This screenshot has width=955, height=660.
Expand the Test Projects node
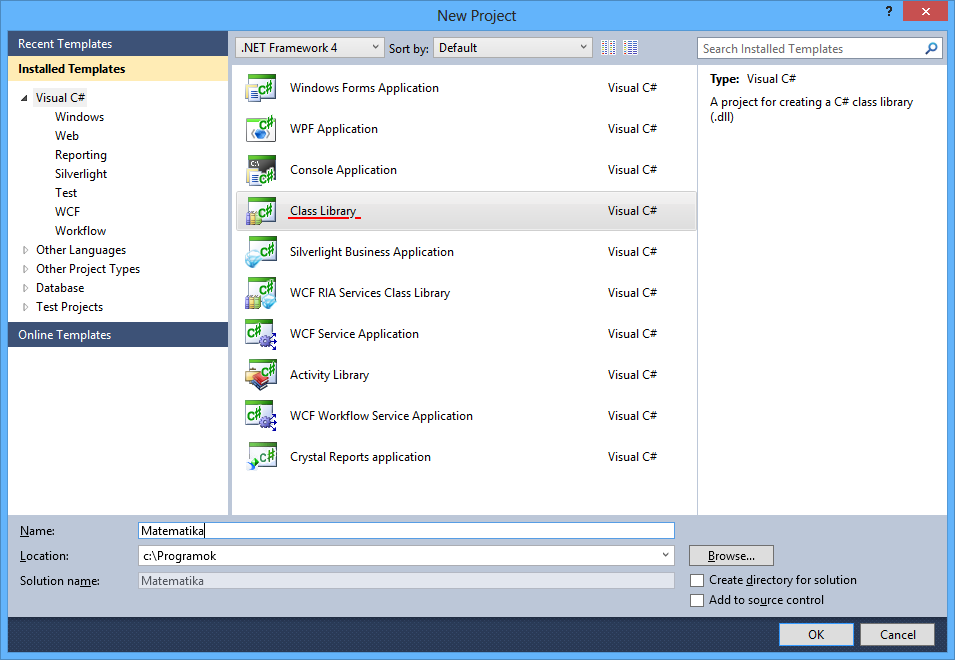pyautogui.click(x=25, y=307)
